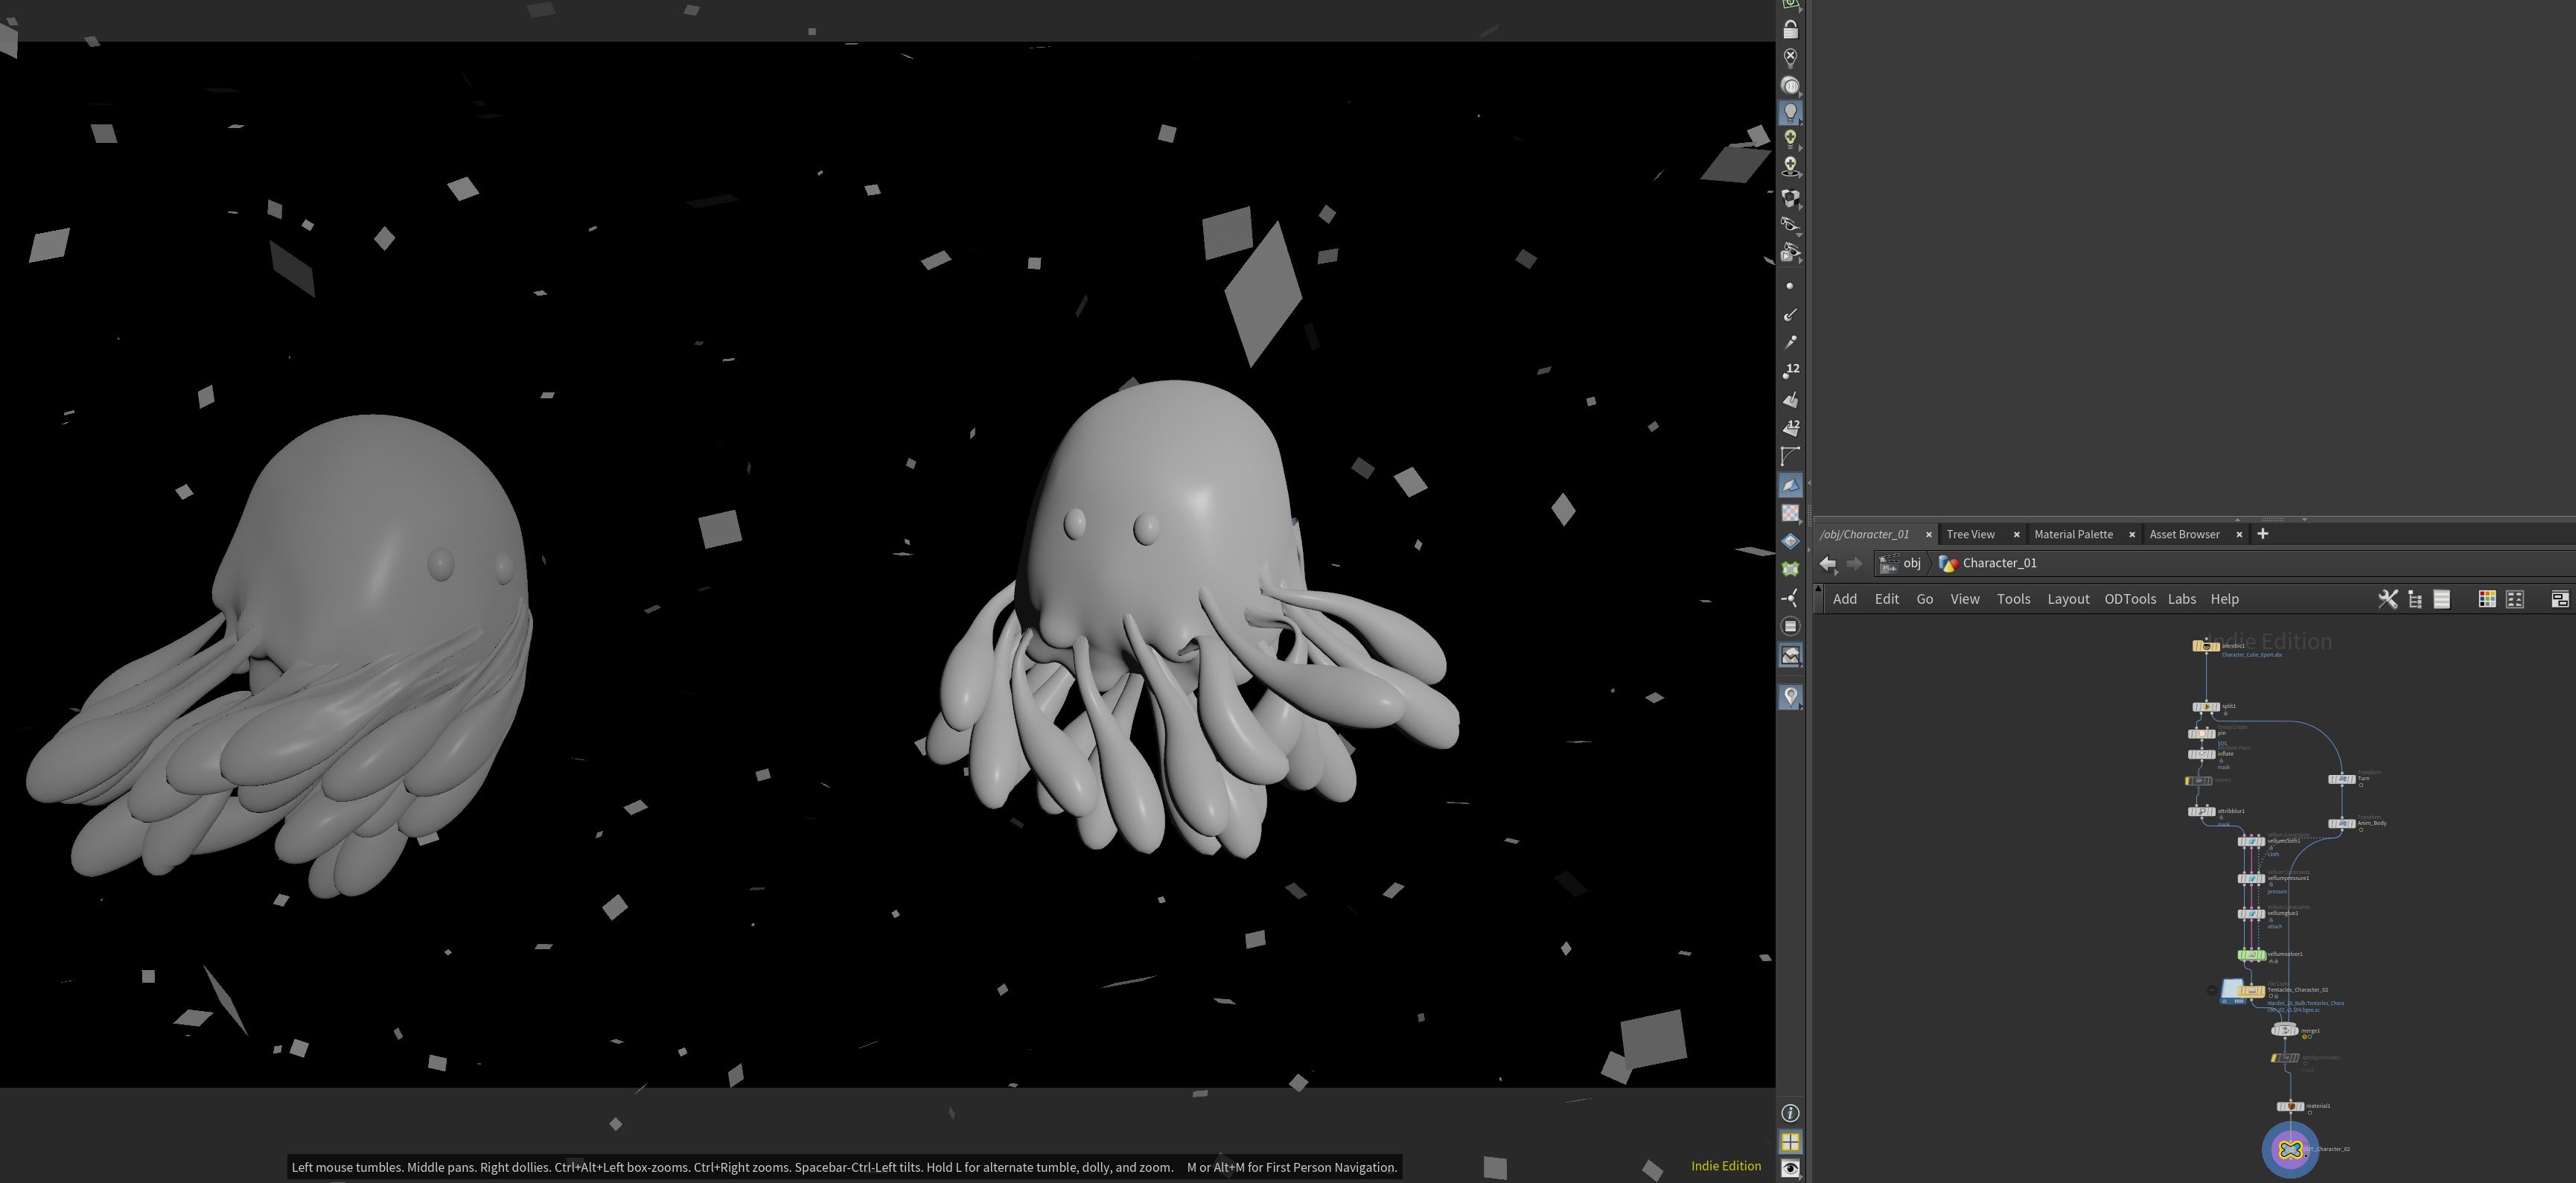Add a new pane tab with plus
The image size is (2576, 1183).
[x=2262, y=534]
